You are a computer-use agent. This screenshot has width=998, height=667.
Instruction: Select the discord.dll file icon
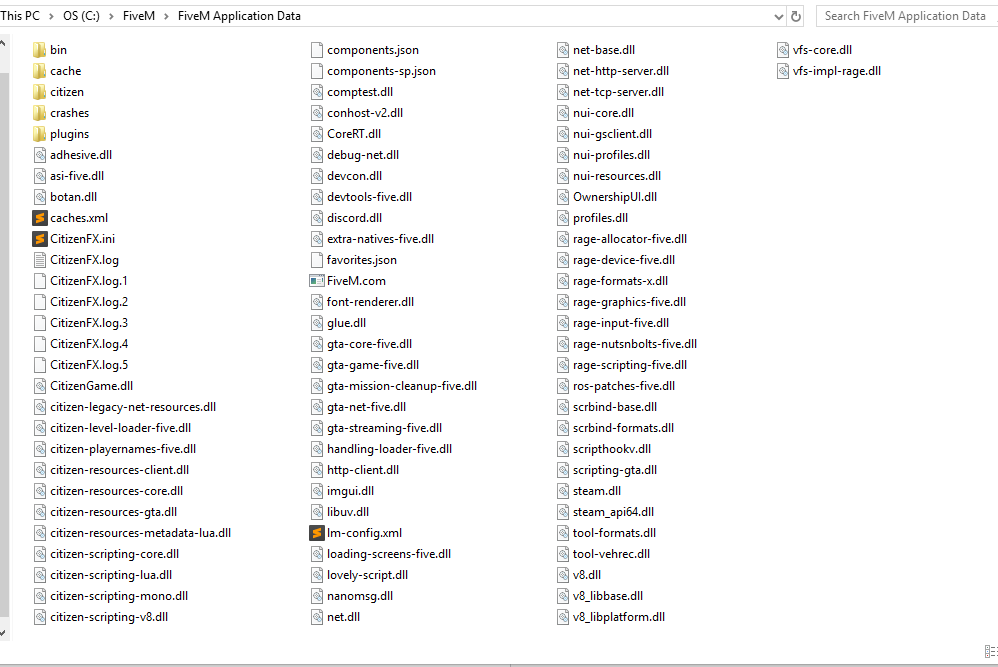coord(317,218)
